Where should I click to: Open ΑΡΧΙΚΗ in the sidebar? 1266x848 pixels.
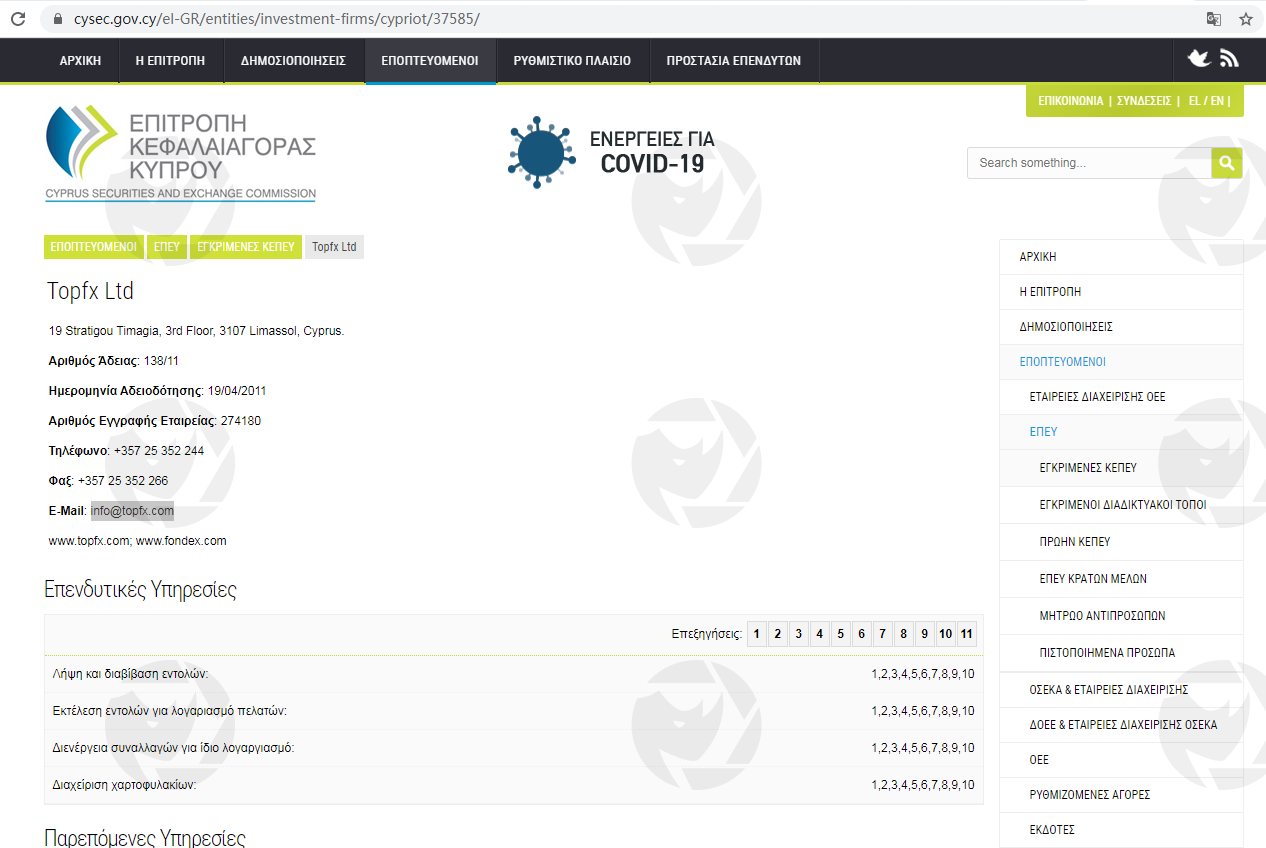[x=1121, y=257]
